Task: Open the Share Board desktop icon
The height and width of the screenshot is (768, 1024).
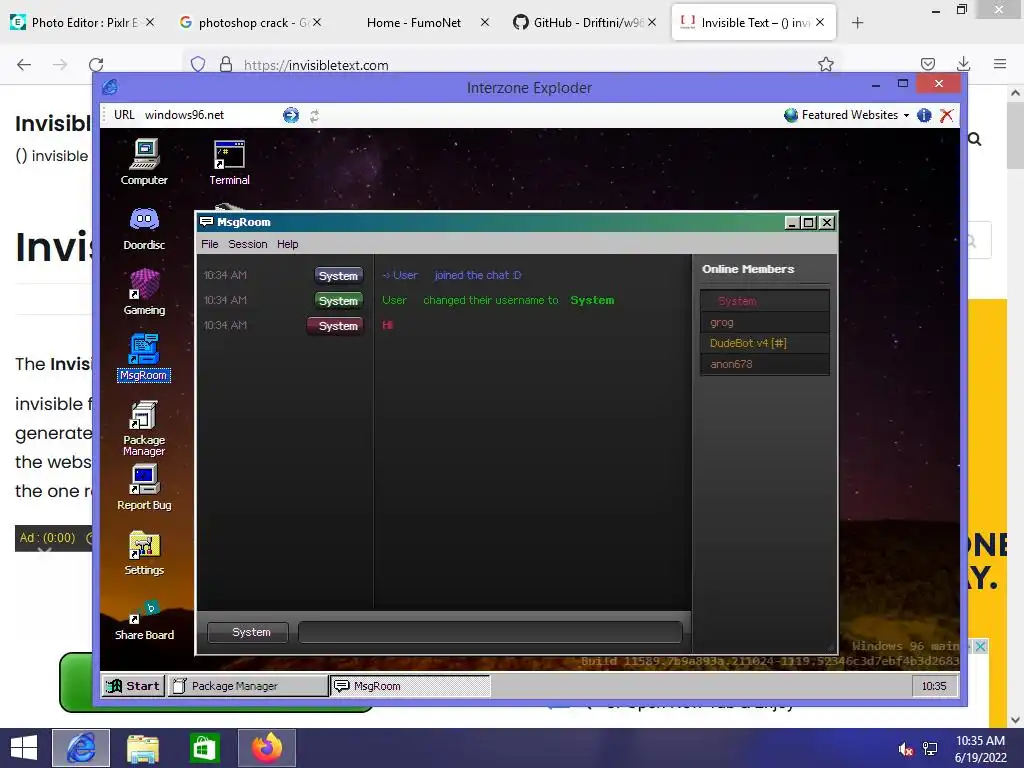Action: tap(144, 620)
